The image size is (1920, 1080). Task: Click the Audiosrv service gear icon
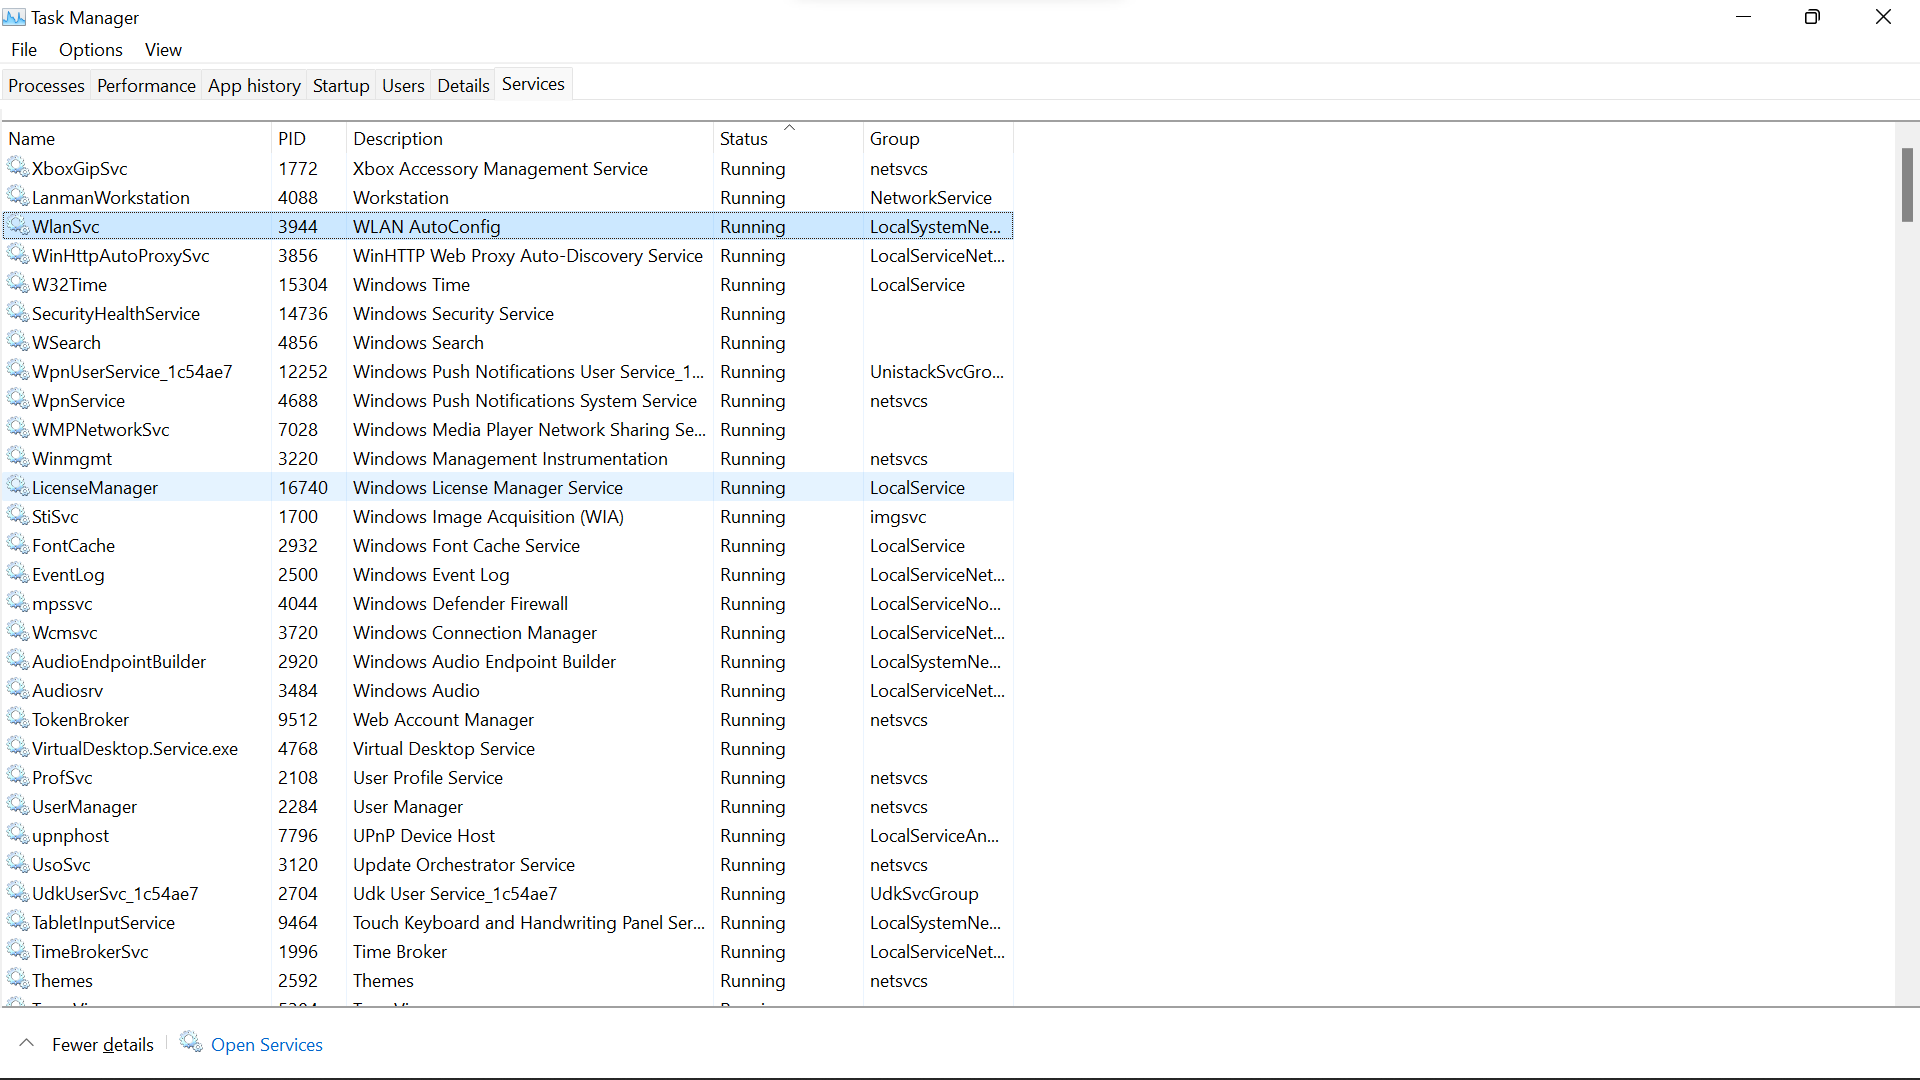point(18,690)
